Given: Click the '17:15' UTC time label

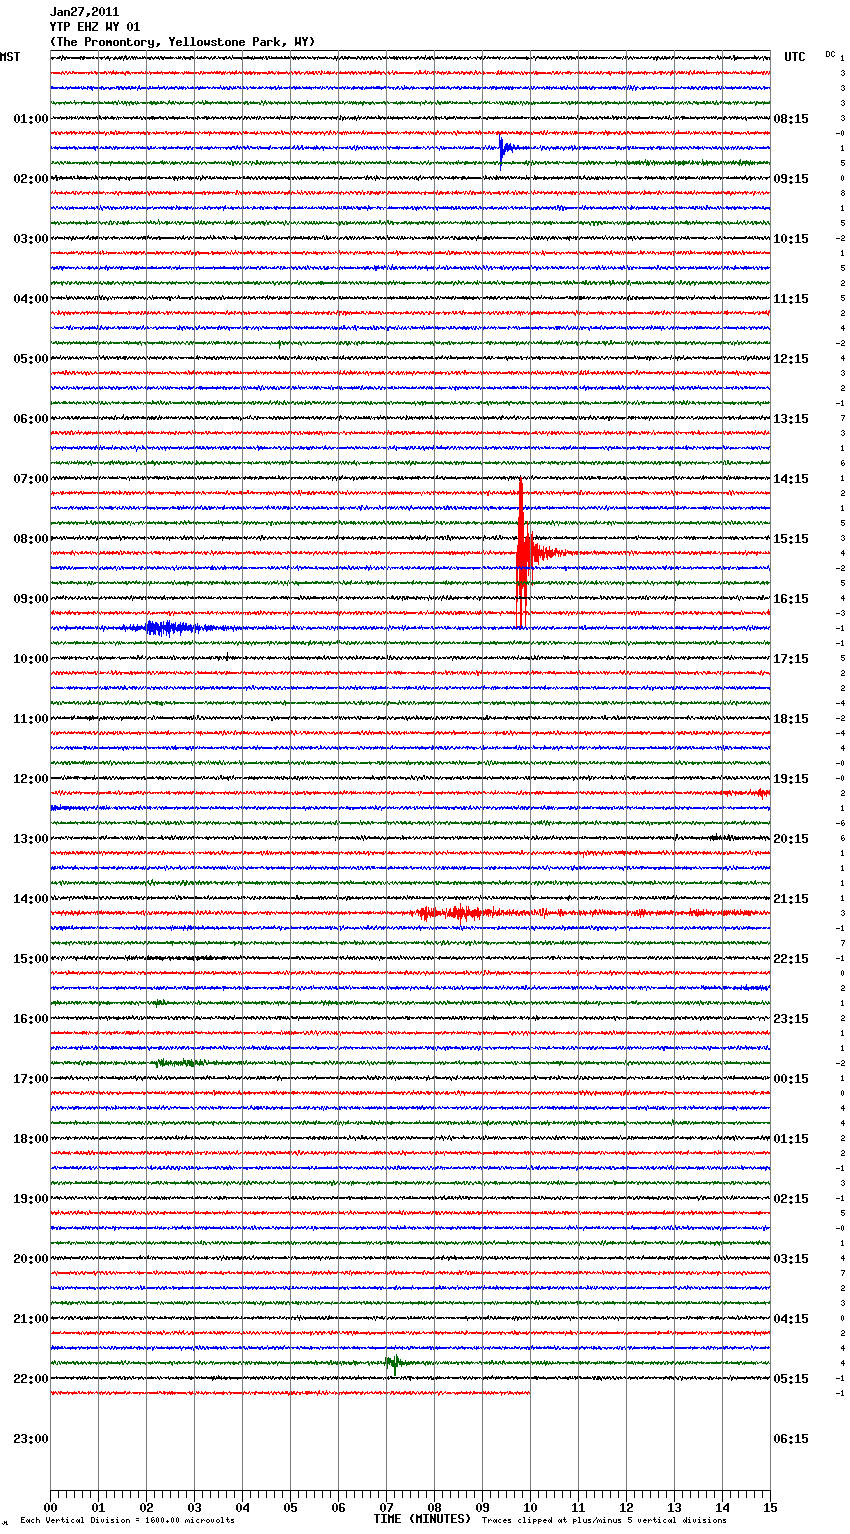Looking at the screenshot, I should point(791,659).
